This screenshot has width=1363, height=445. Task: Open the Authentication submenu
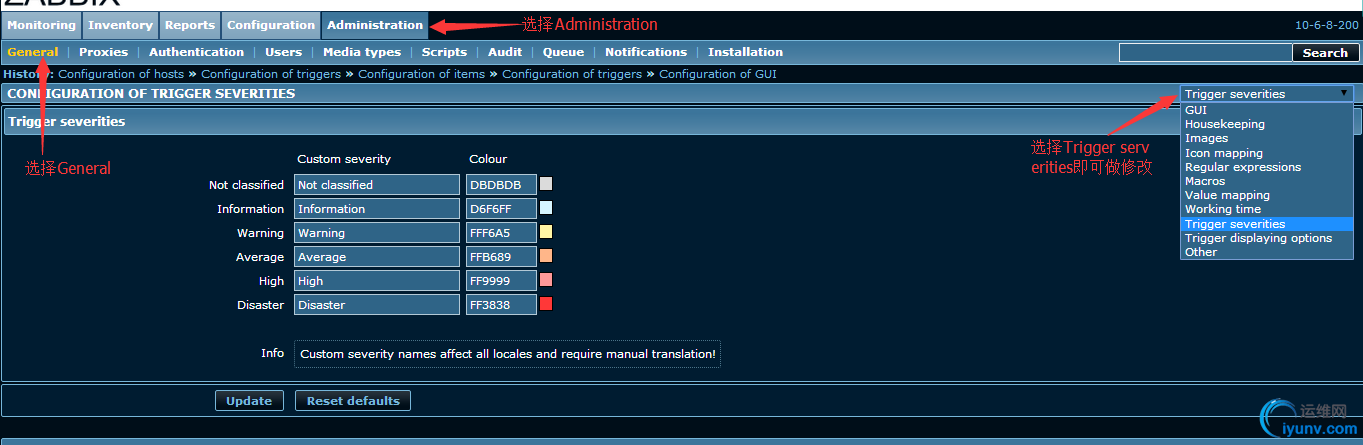(x=196, y=52)
